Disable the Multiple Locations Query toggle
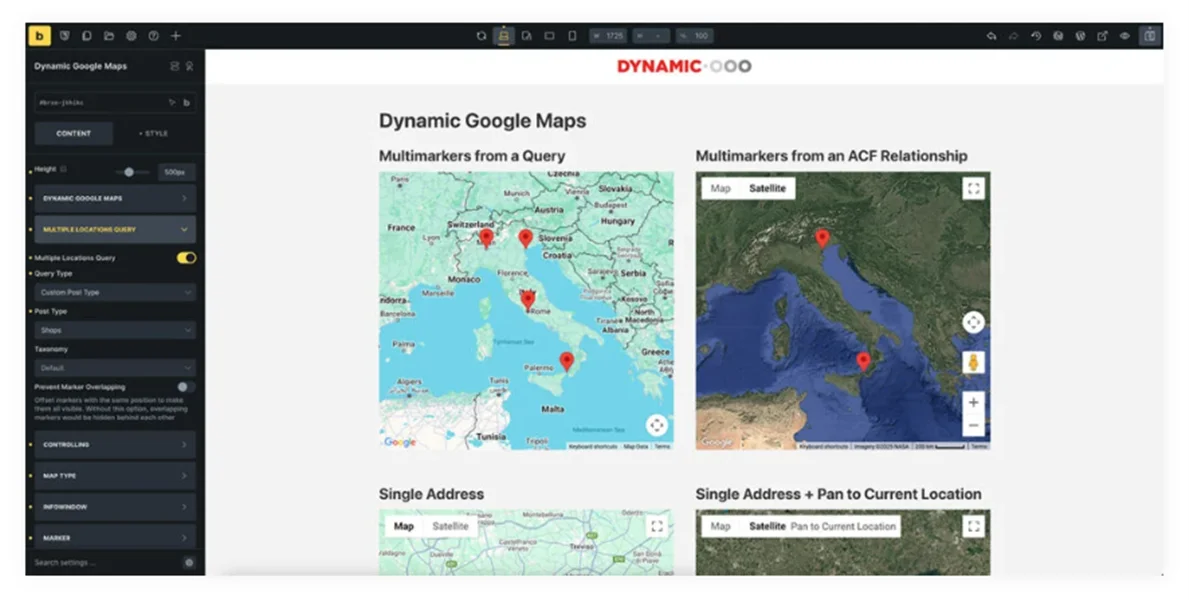The height and width of the screenshot is (600, 1189). [x=186, y=258]
